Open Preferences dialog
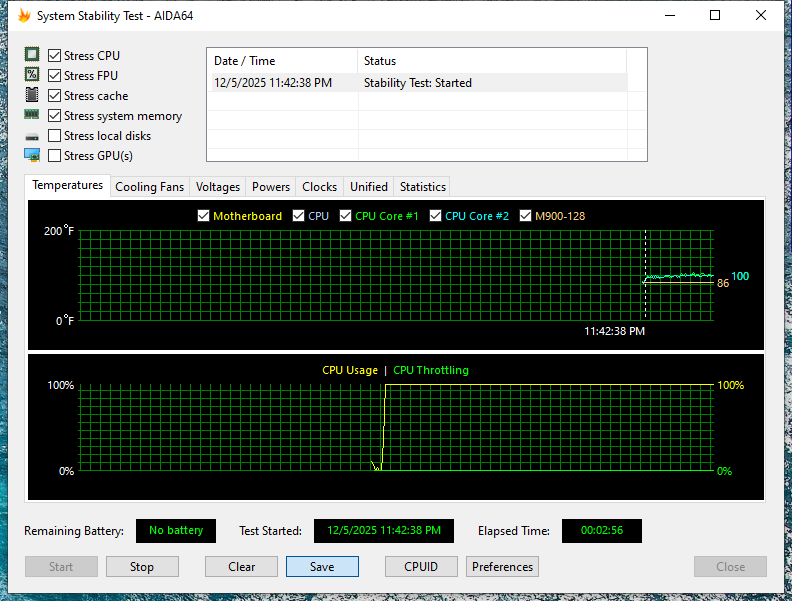792x601 pixels. click(502, 567)
